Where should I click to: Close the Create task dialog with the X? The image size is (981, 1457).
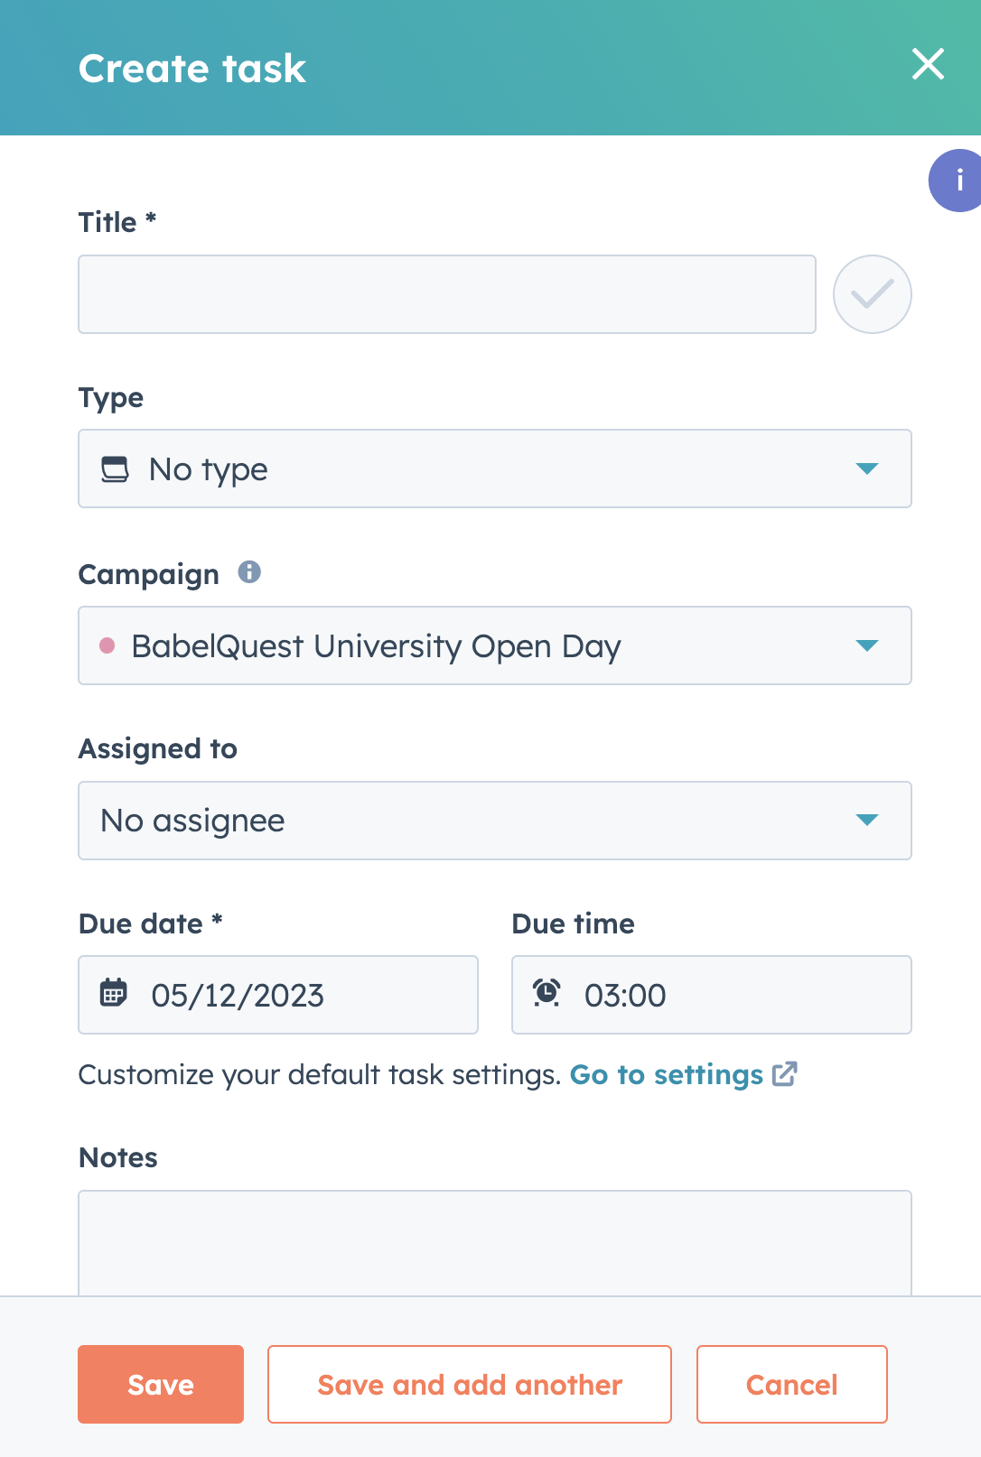(928, 65)
